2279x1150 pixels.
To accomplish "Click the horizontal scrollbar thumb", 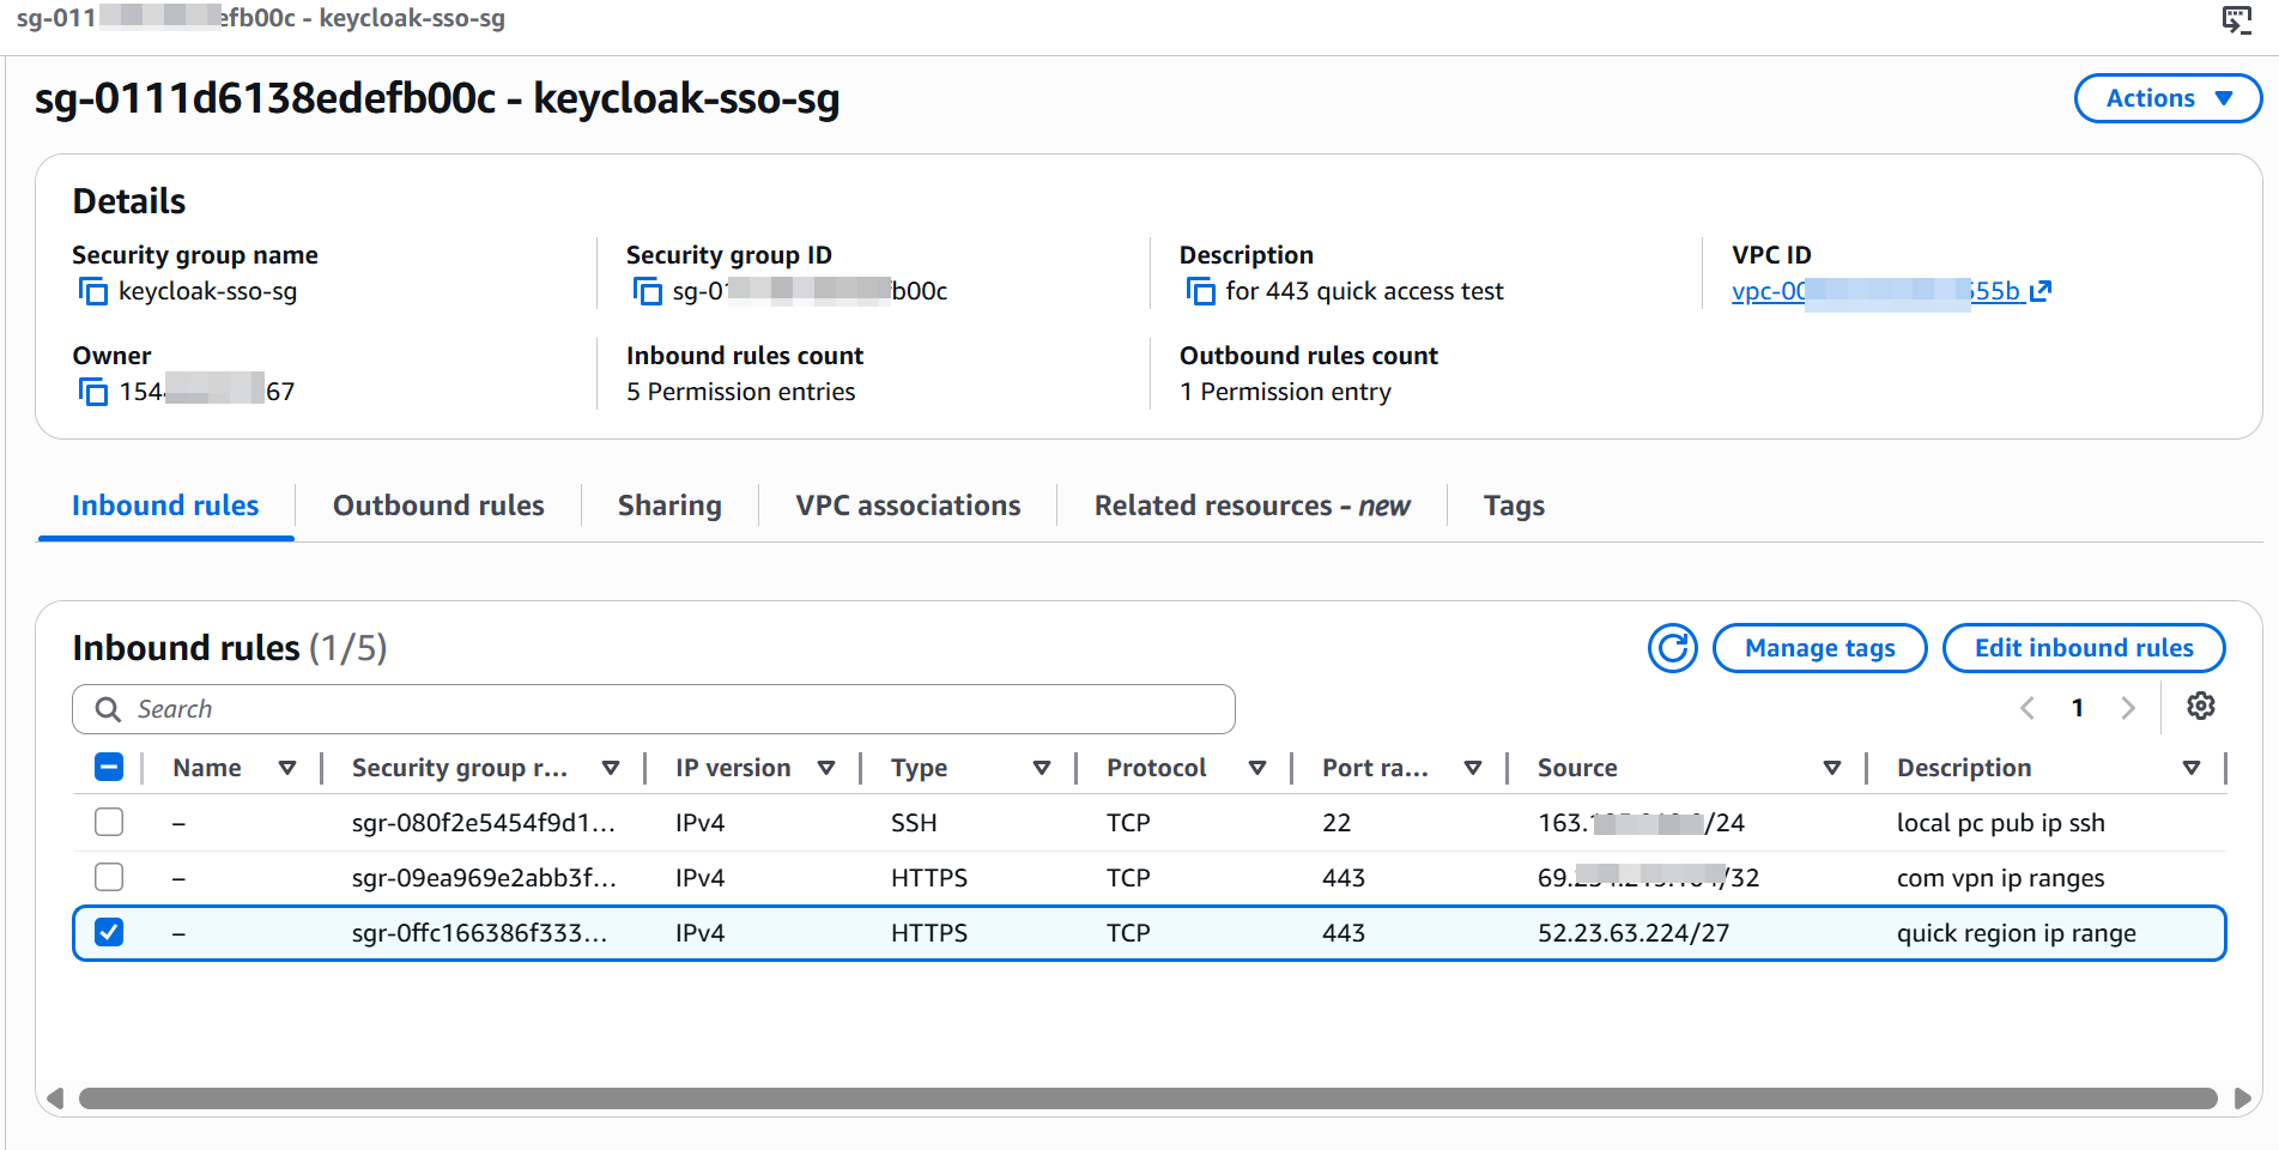I will click(x=1148, y=1098).
